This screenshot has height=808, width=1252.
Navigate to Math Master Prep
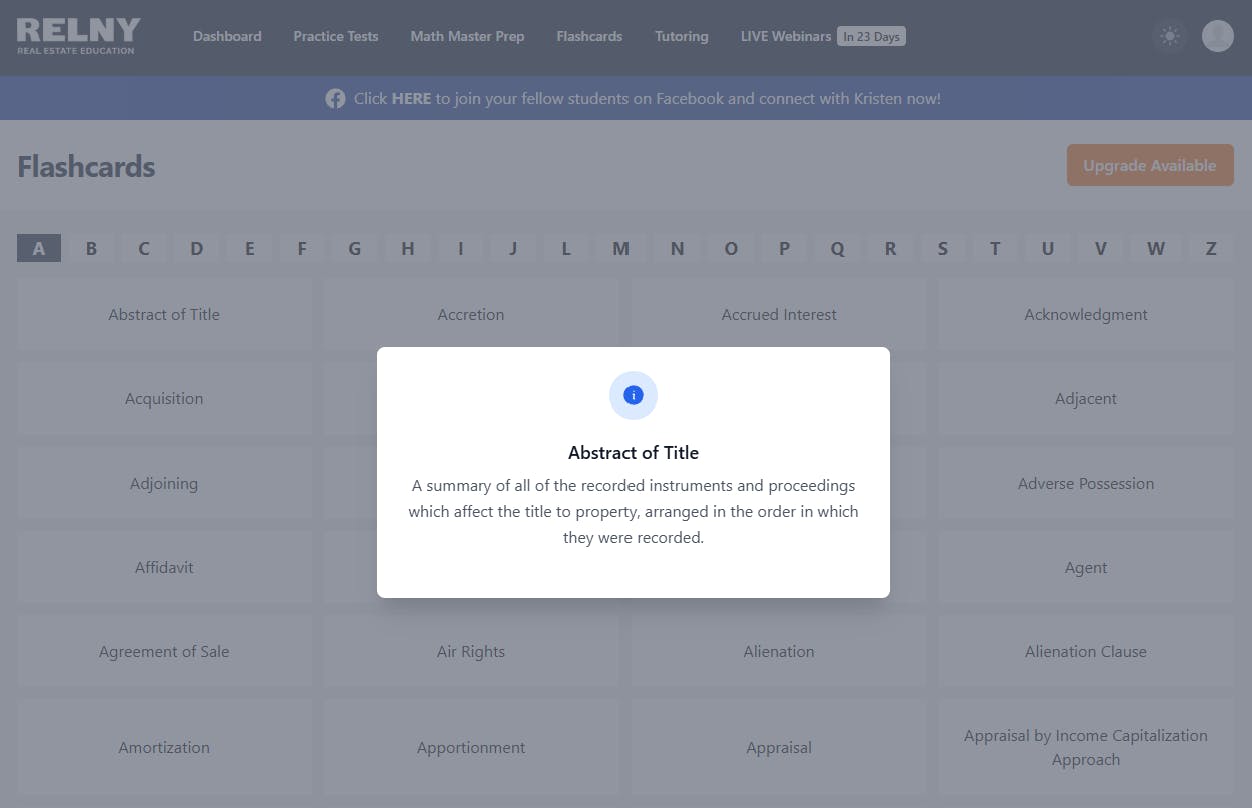(467, 36)
